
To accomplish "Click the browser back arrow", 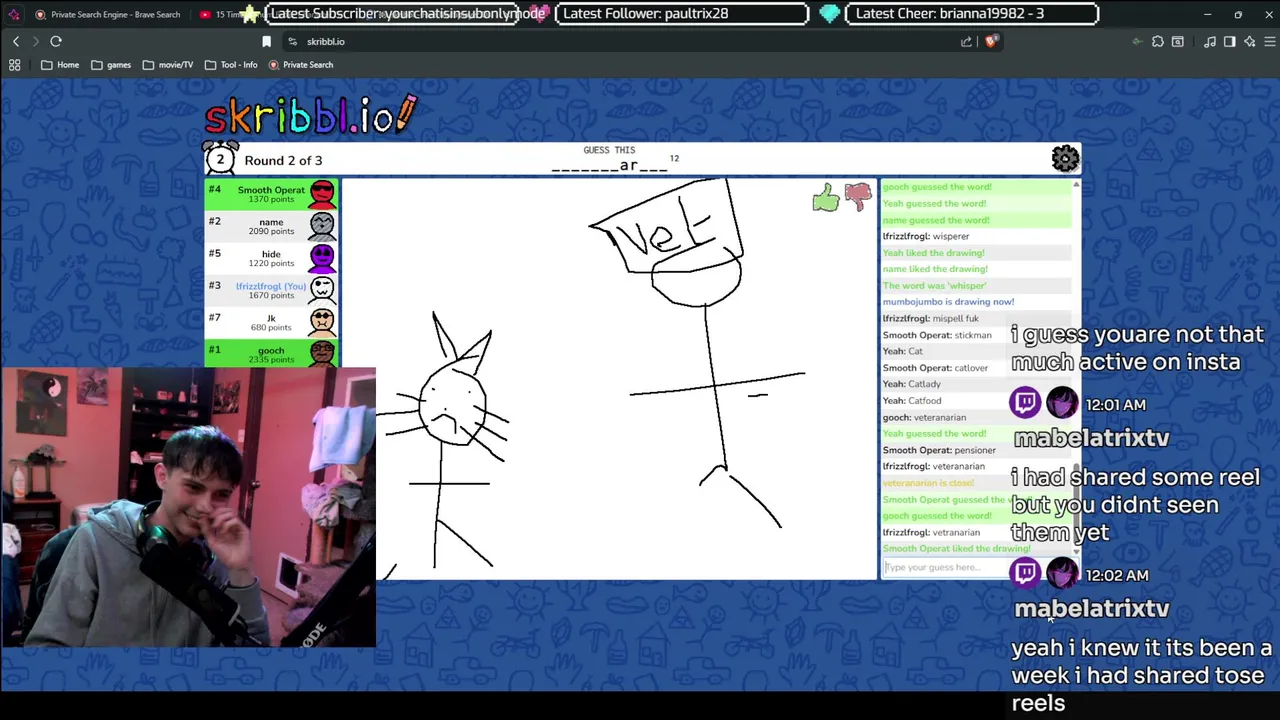I will click(x=16, y=41).
